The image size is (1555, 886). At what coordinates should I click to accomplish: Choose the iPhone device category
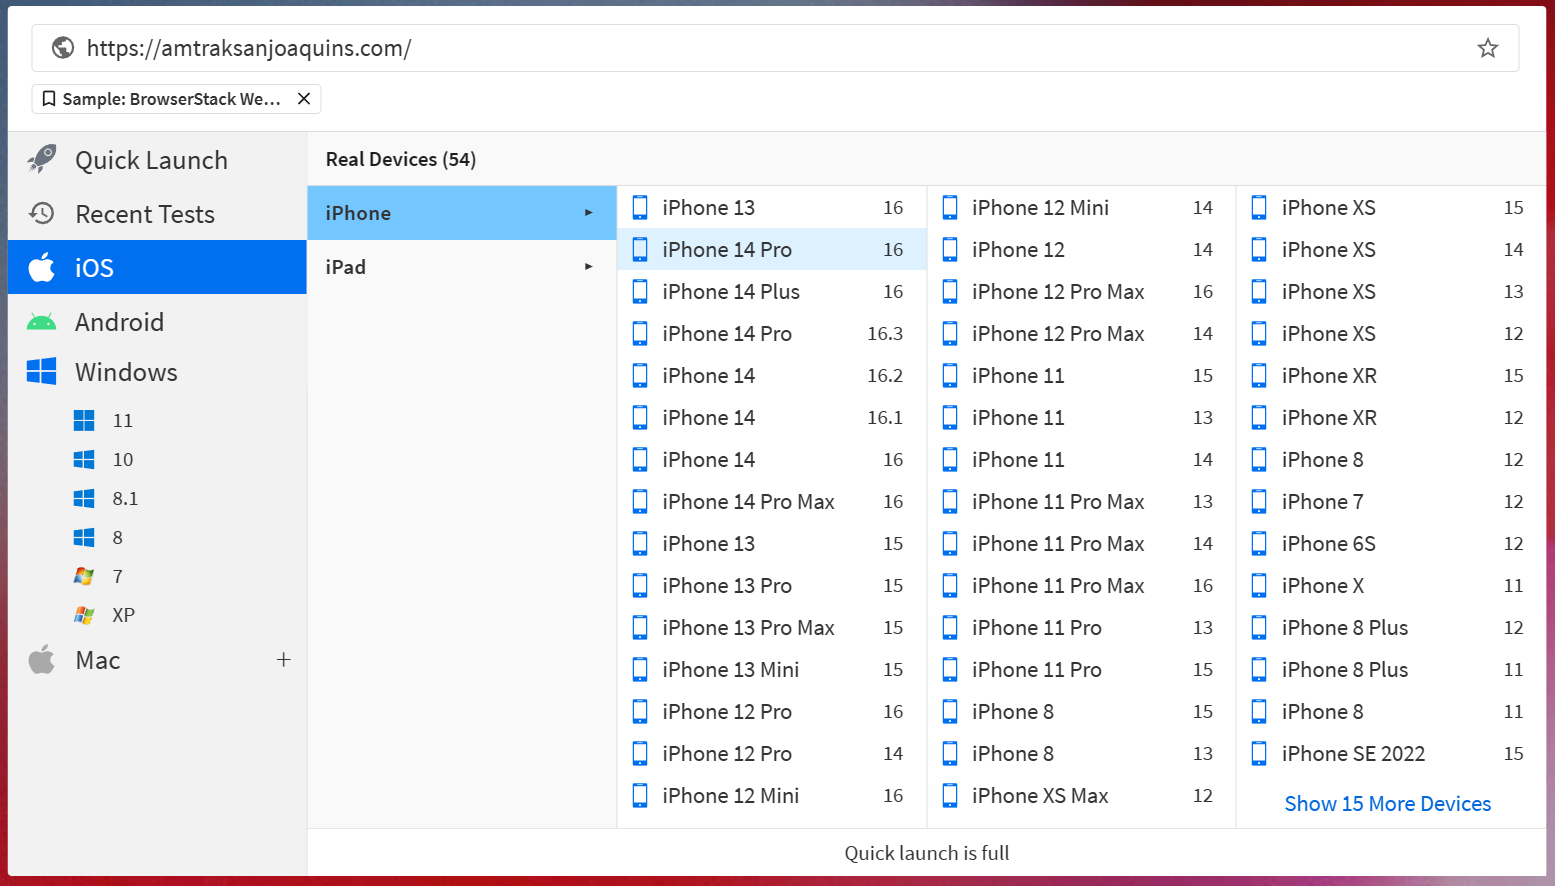coord(462,213)
